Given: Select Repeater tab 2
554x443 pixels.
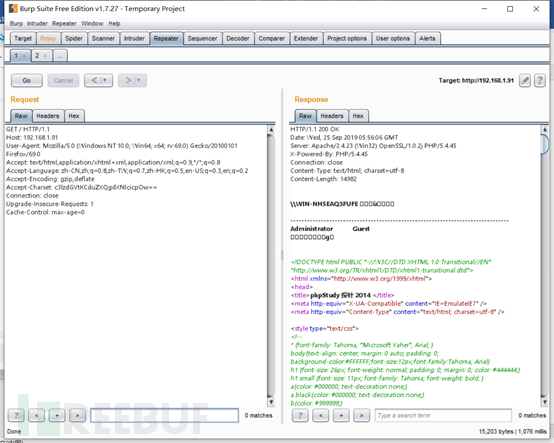Looking at the screenshot, I should [x=37, y=56].
